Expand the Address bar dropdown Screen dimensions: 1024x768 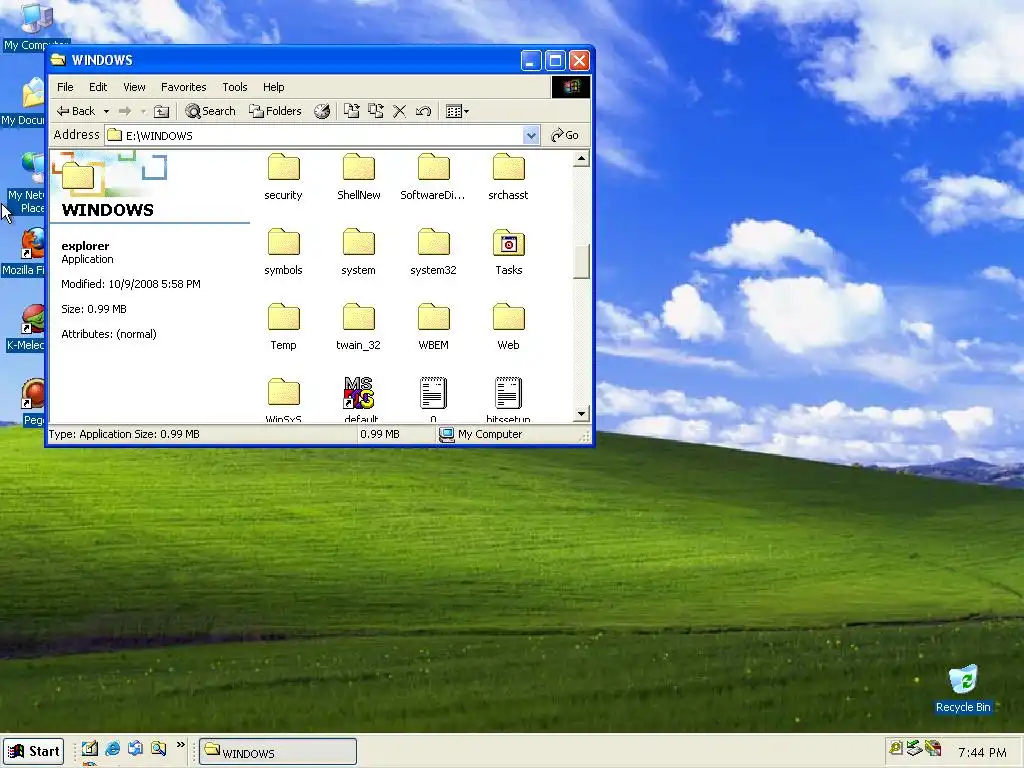tap(531, 135)
